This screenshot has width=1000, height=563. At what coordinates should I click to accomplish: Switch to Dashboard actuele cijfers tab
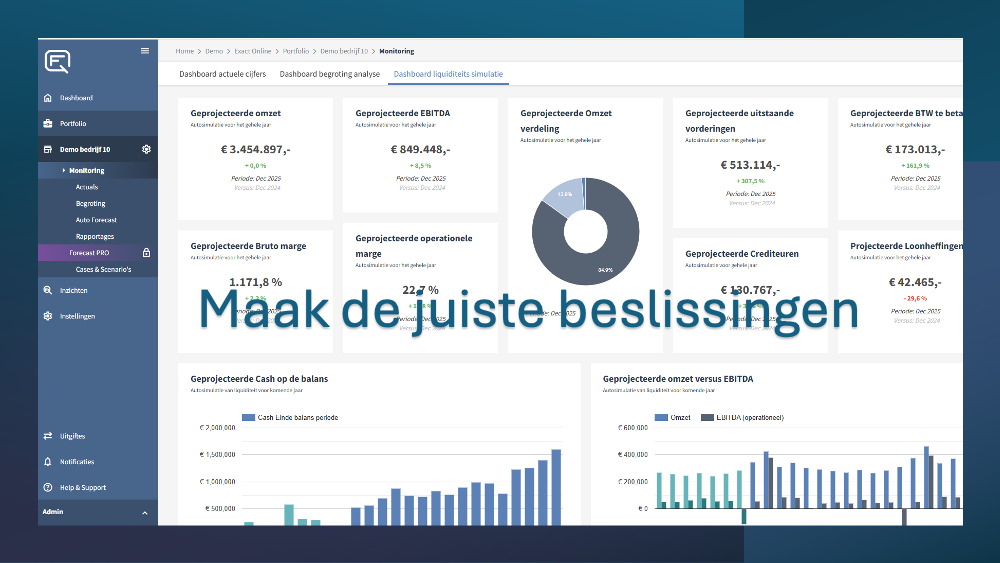(x=222, y=74)
